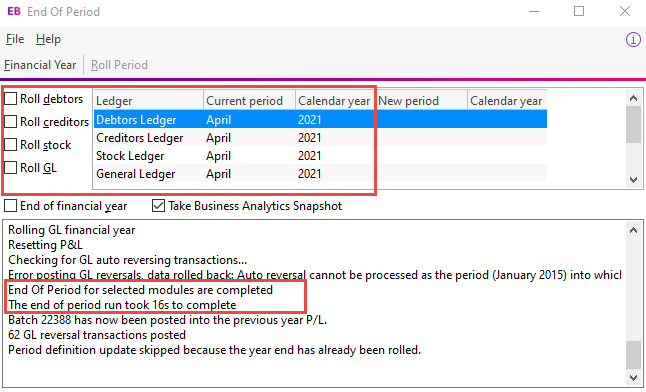This screenshot has height=392, width=646.
Task: Check the Roll stock option
Action: click(11, 145)
